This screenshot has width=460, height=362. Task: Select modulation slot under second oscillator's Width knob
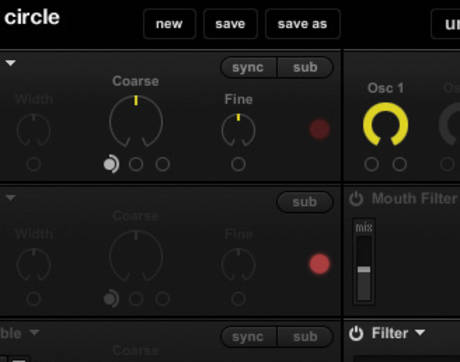coord(34,299)
